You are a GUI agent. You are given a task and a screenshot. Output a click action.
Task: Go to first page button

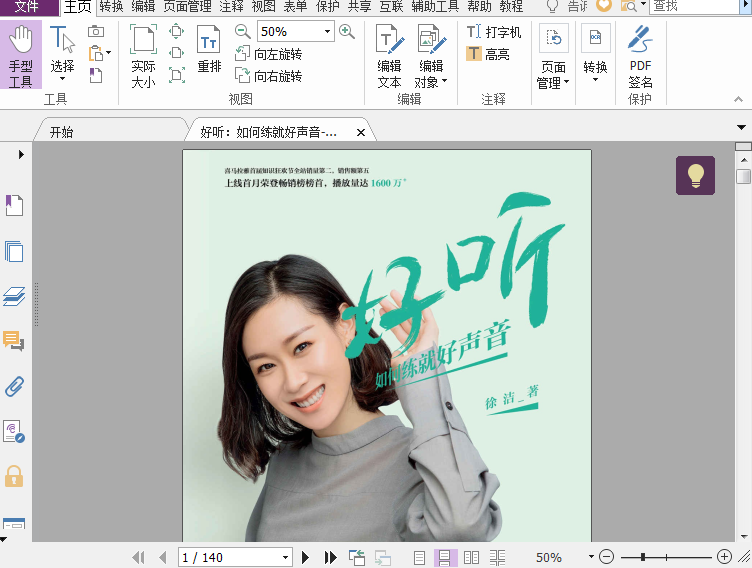point(138,557)
